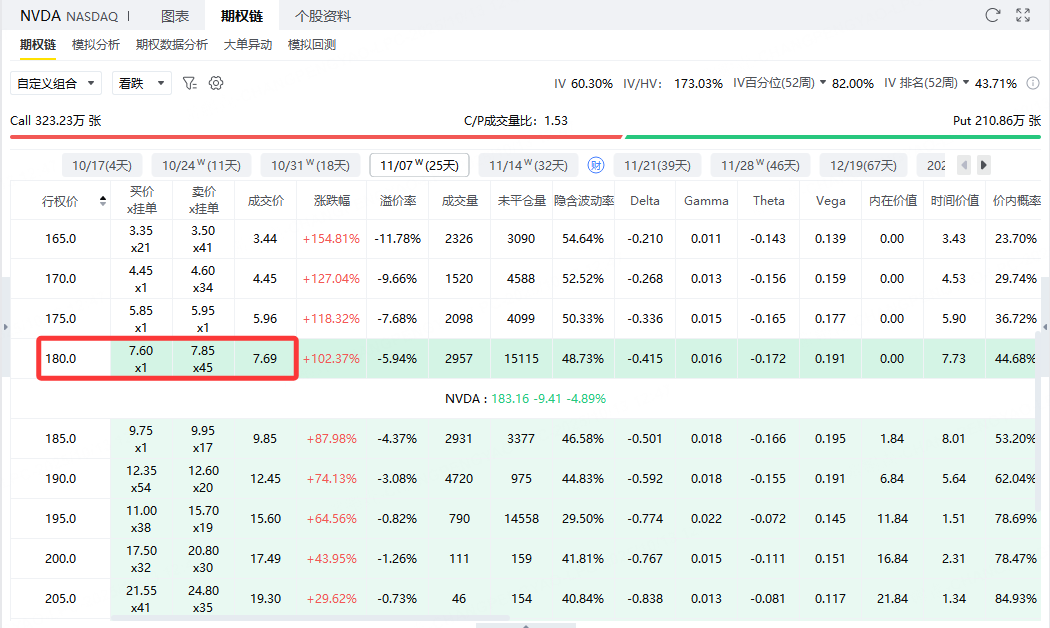This screenshot has height=628, width=1050.
Task: Click the 成交量 column header
Action: click(459, 201)
